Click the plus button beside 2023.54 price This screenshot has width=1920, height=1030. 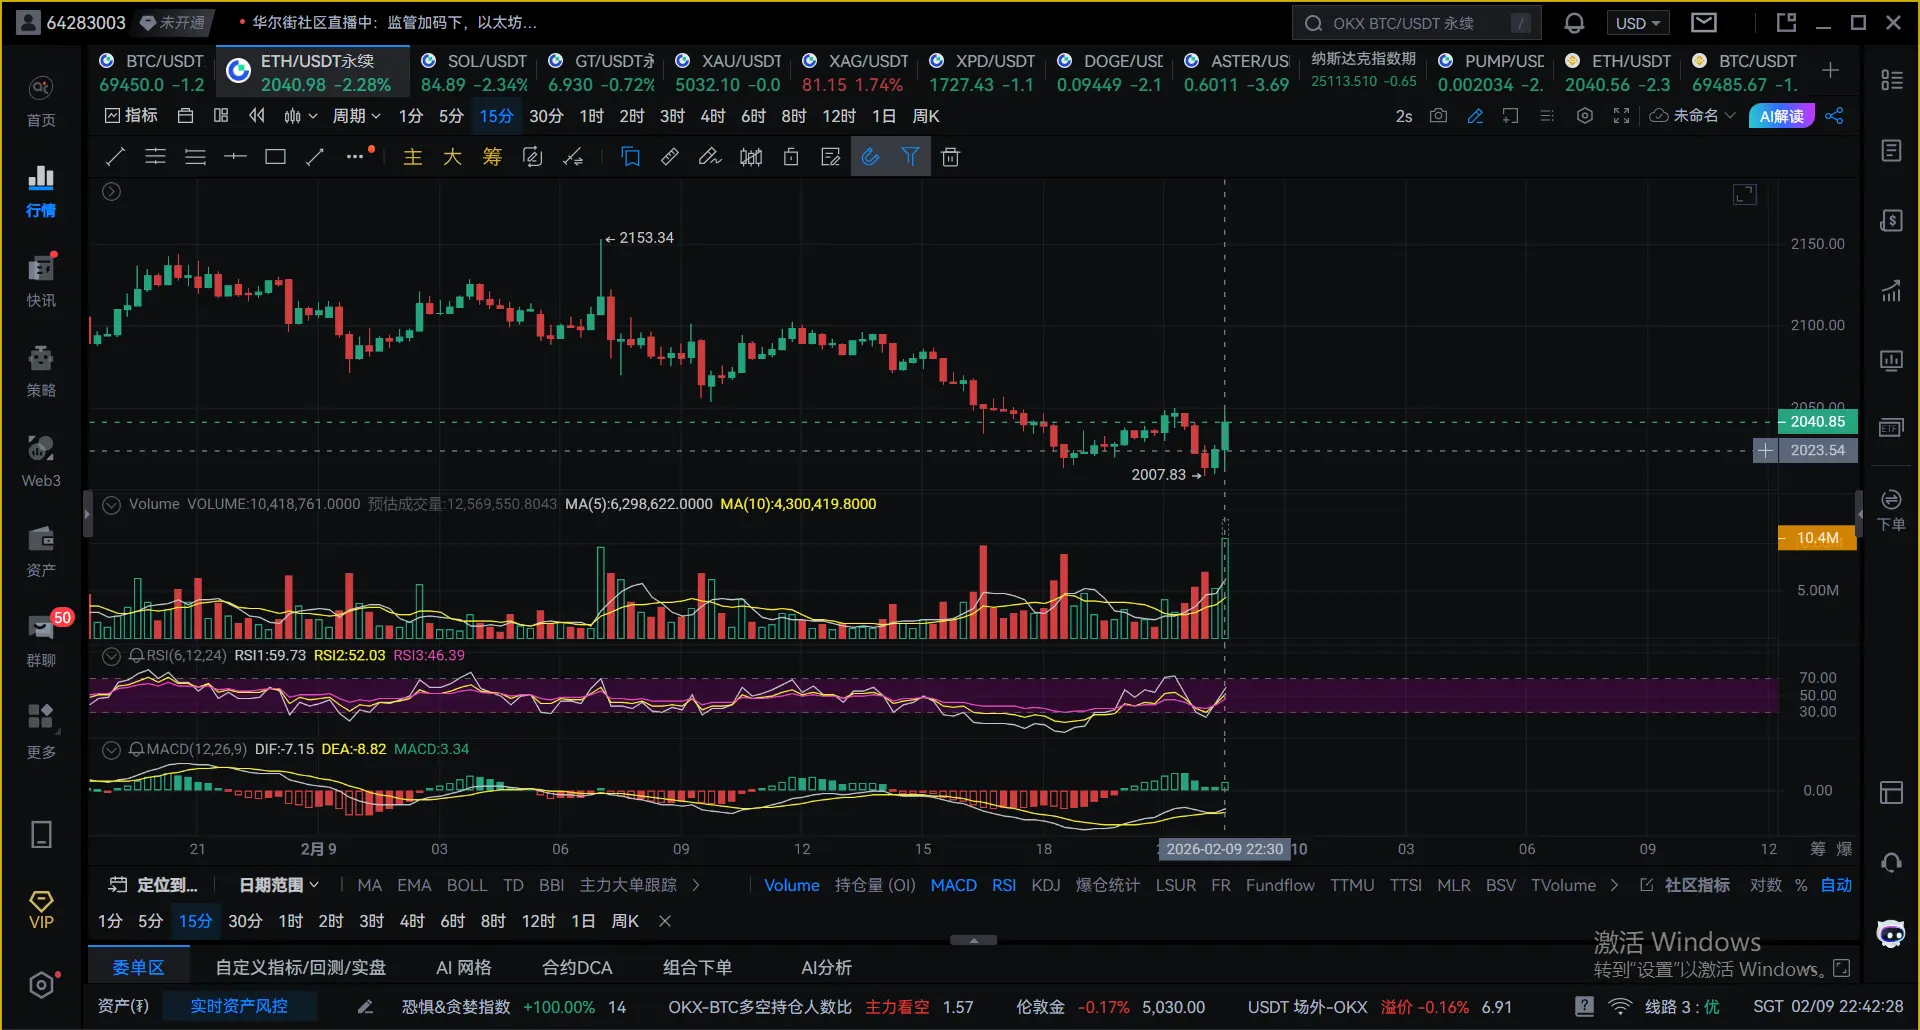tap(1765, 451)
